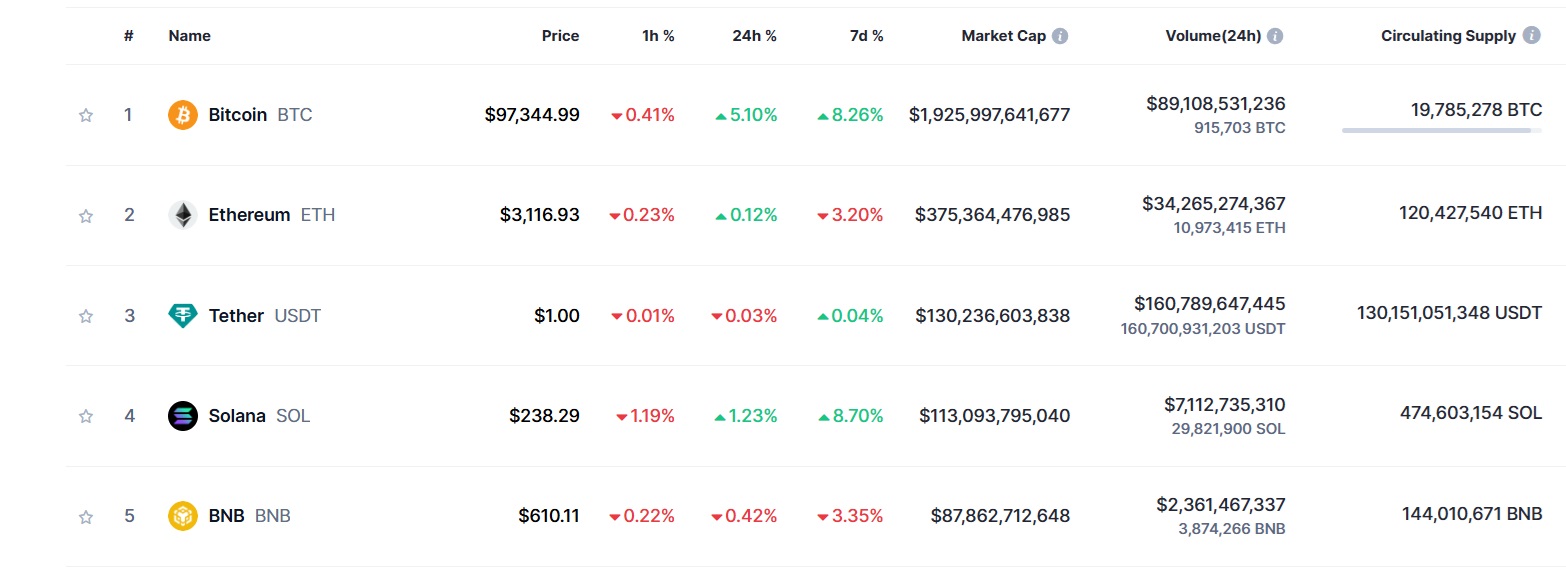Image resolution: width=1566 pixels, height=571 pixels.
Task: Click Ethereum's 24h volume amount $34,265,274,367
Action: click(1214, 204)
